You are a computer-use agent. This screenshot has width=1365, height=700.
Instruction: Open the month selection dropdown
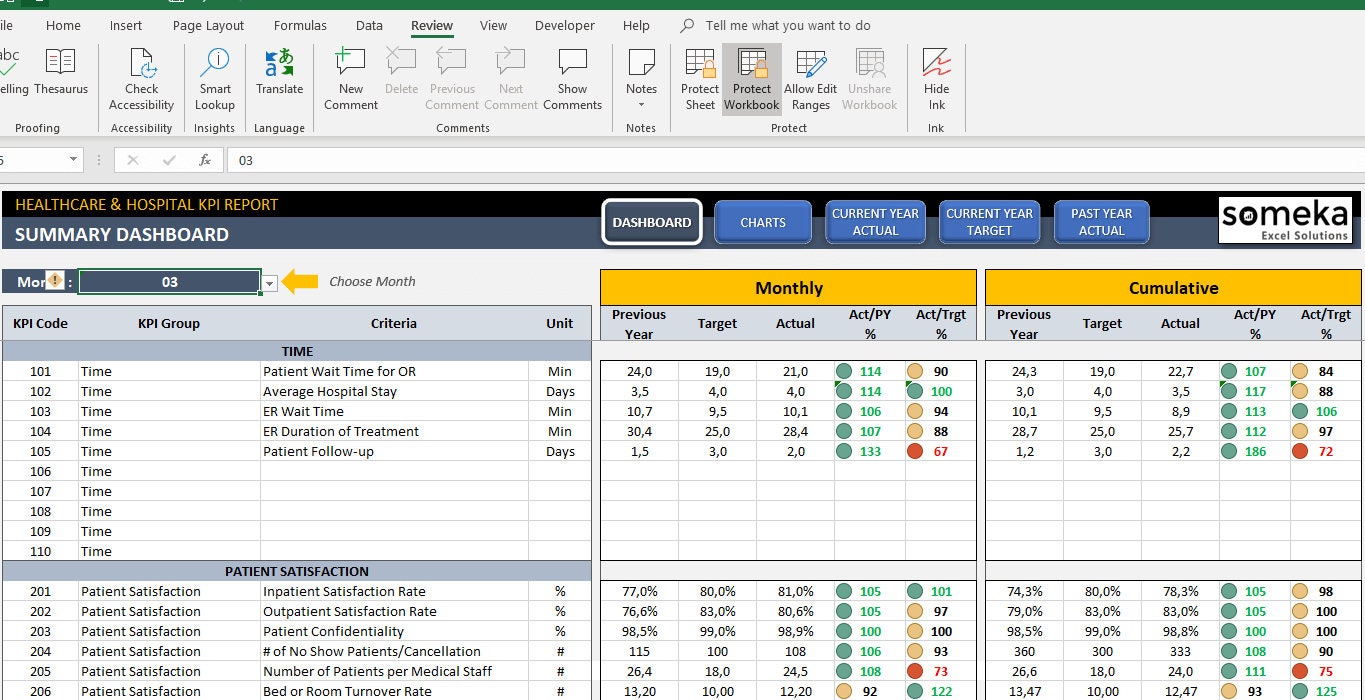[268, 282]
